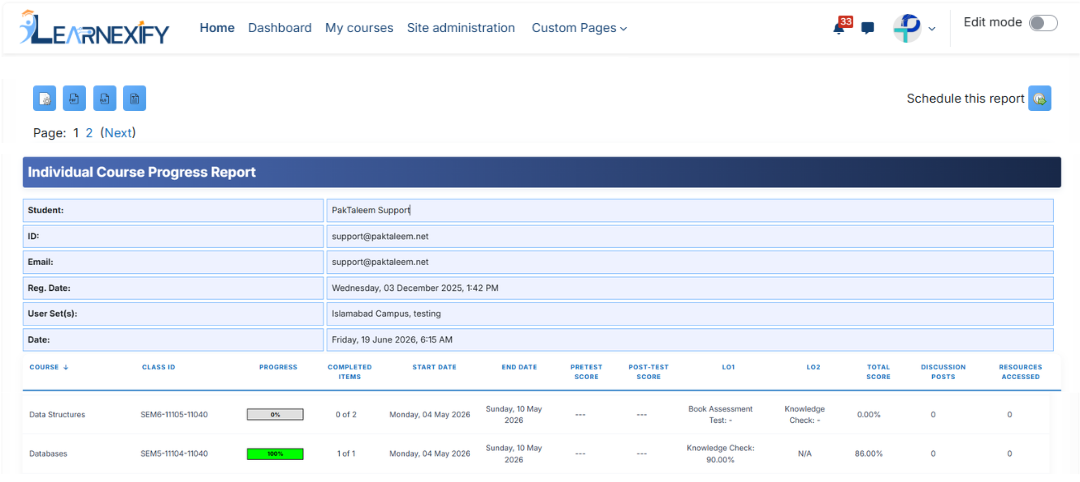
Task: Click the 'Islamabad Campus, testing' user sets value
Action: (386, 314)
